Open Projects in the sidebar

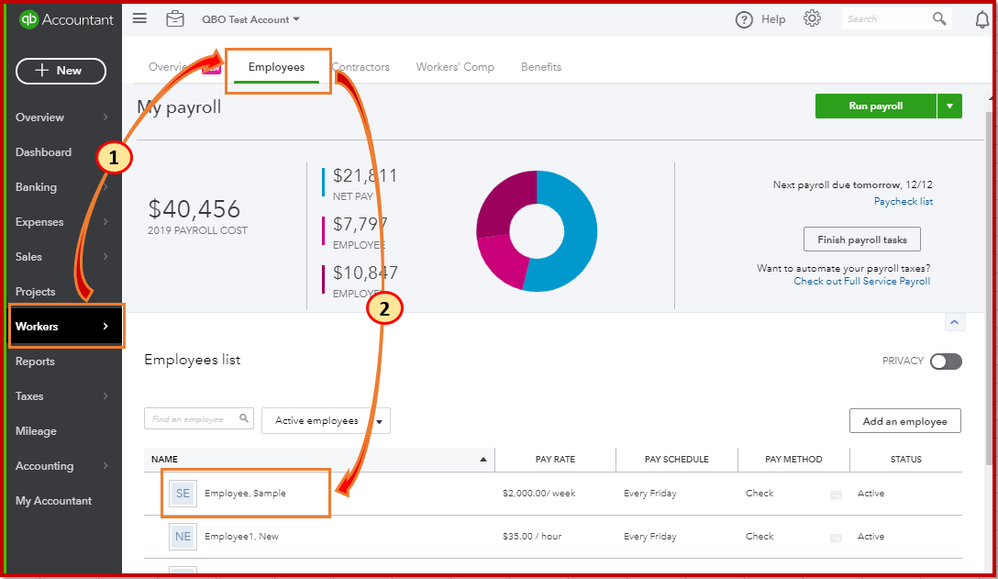point(36,291)
